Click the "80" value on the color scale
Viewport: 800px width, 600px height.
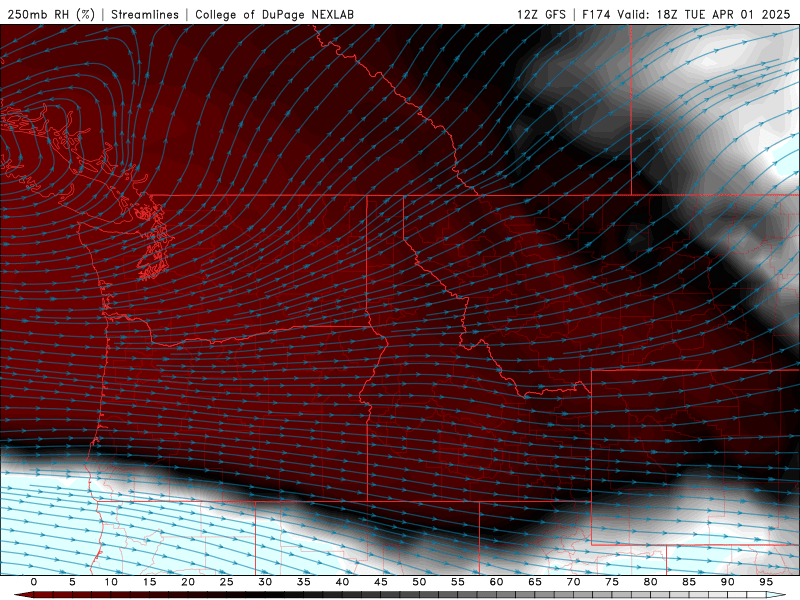click(650, 582)
